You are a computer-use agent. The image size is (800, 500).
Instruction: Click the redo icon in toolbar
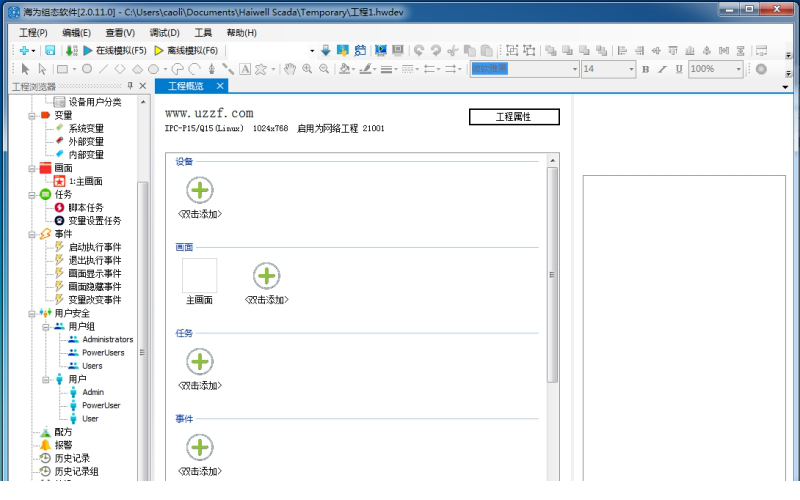pyautogui.click(x=436, y=50)
